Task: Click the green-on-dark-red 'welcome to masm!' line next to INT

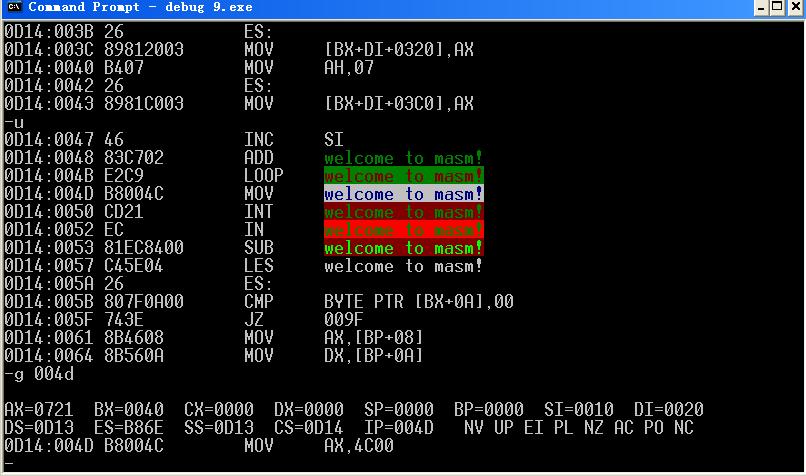Action: point(404,212)
